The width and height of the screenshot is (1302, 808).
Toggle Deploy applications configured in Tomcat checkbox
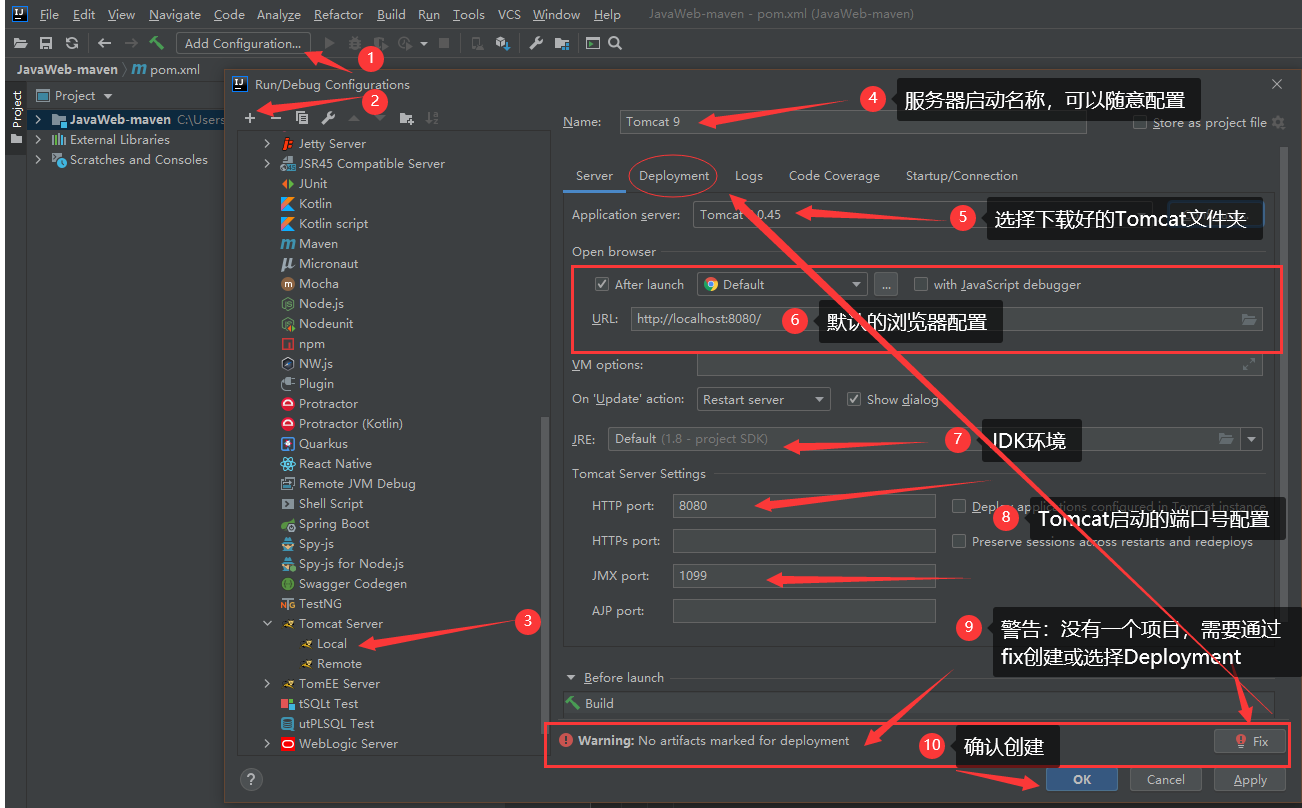coord(959,506)
